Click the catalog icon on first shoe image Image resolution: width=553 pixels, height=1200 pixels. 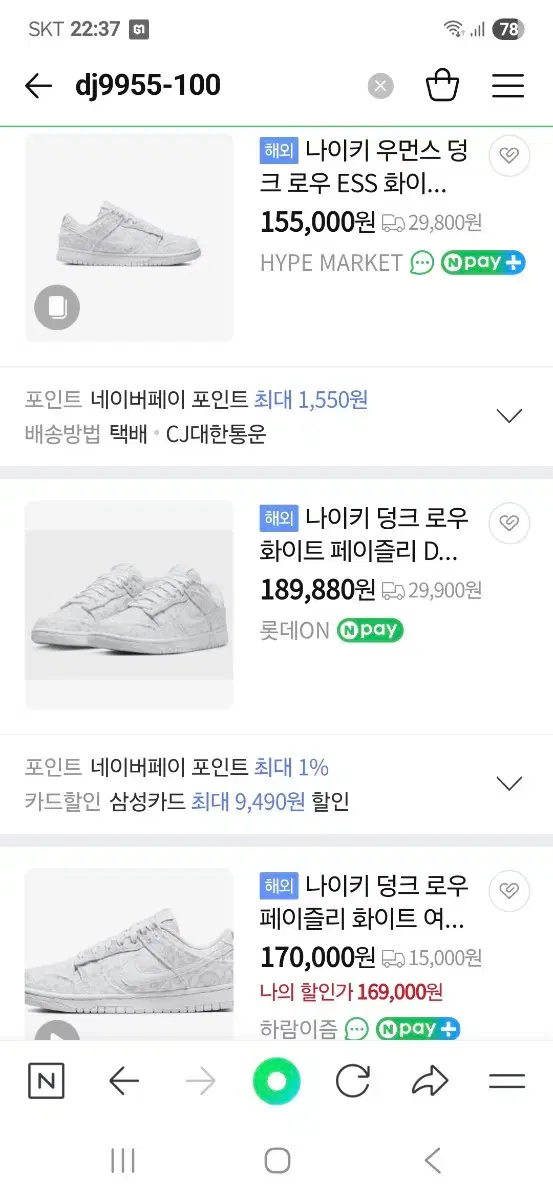tap(57, 307)
